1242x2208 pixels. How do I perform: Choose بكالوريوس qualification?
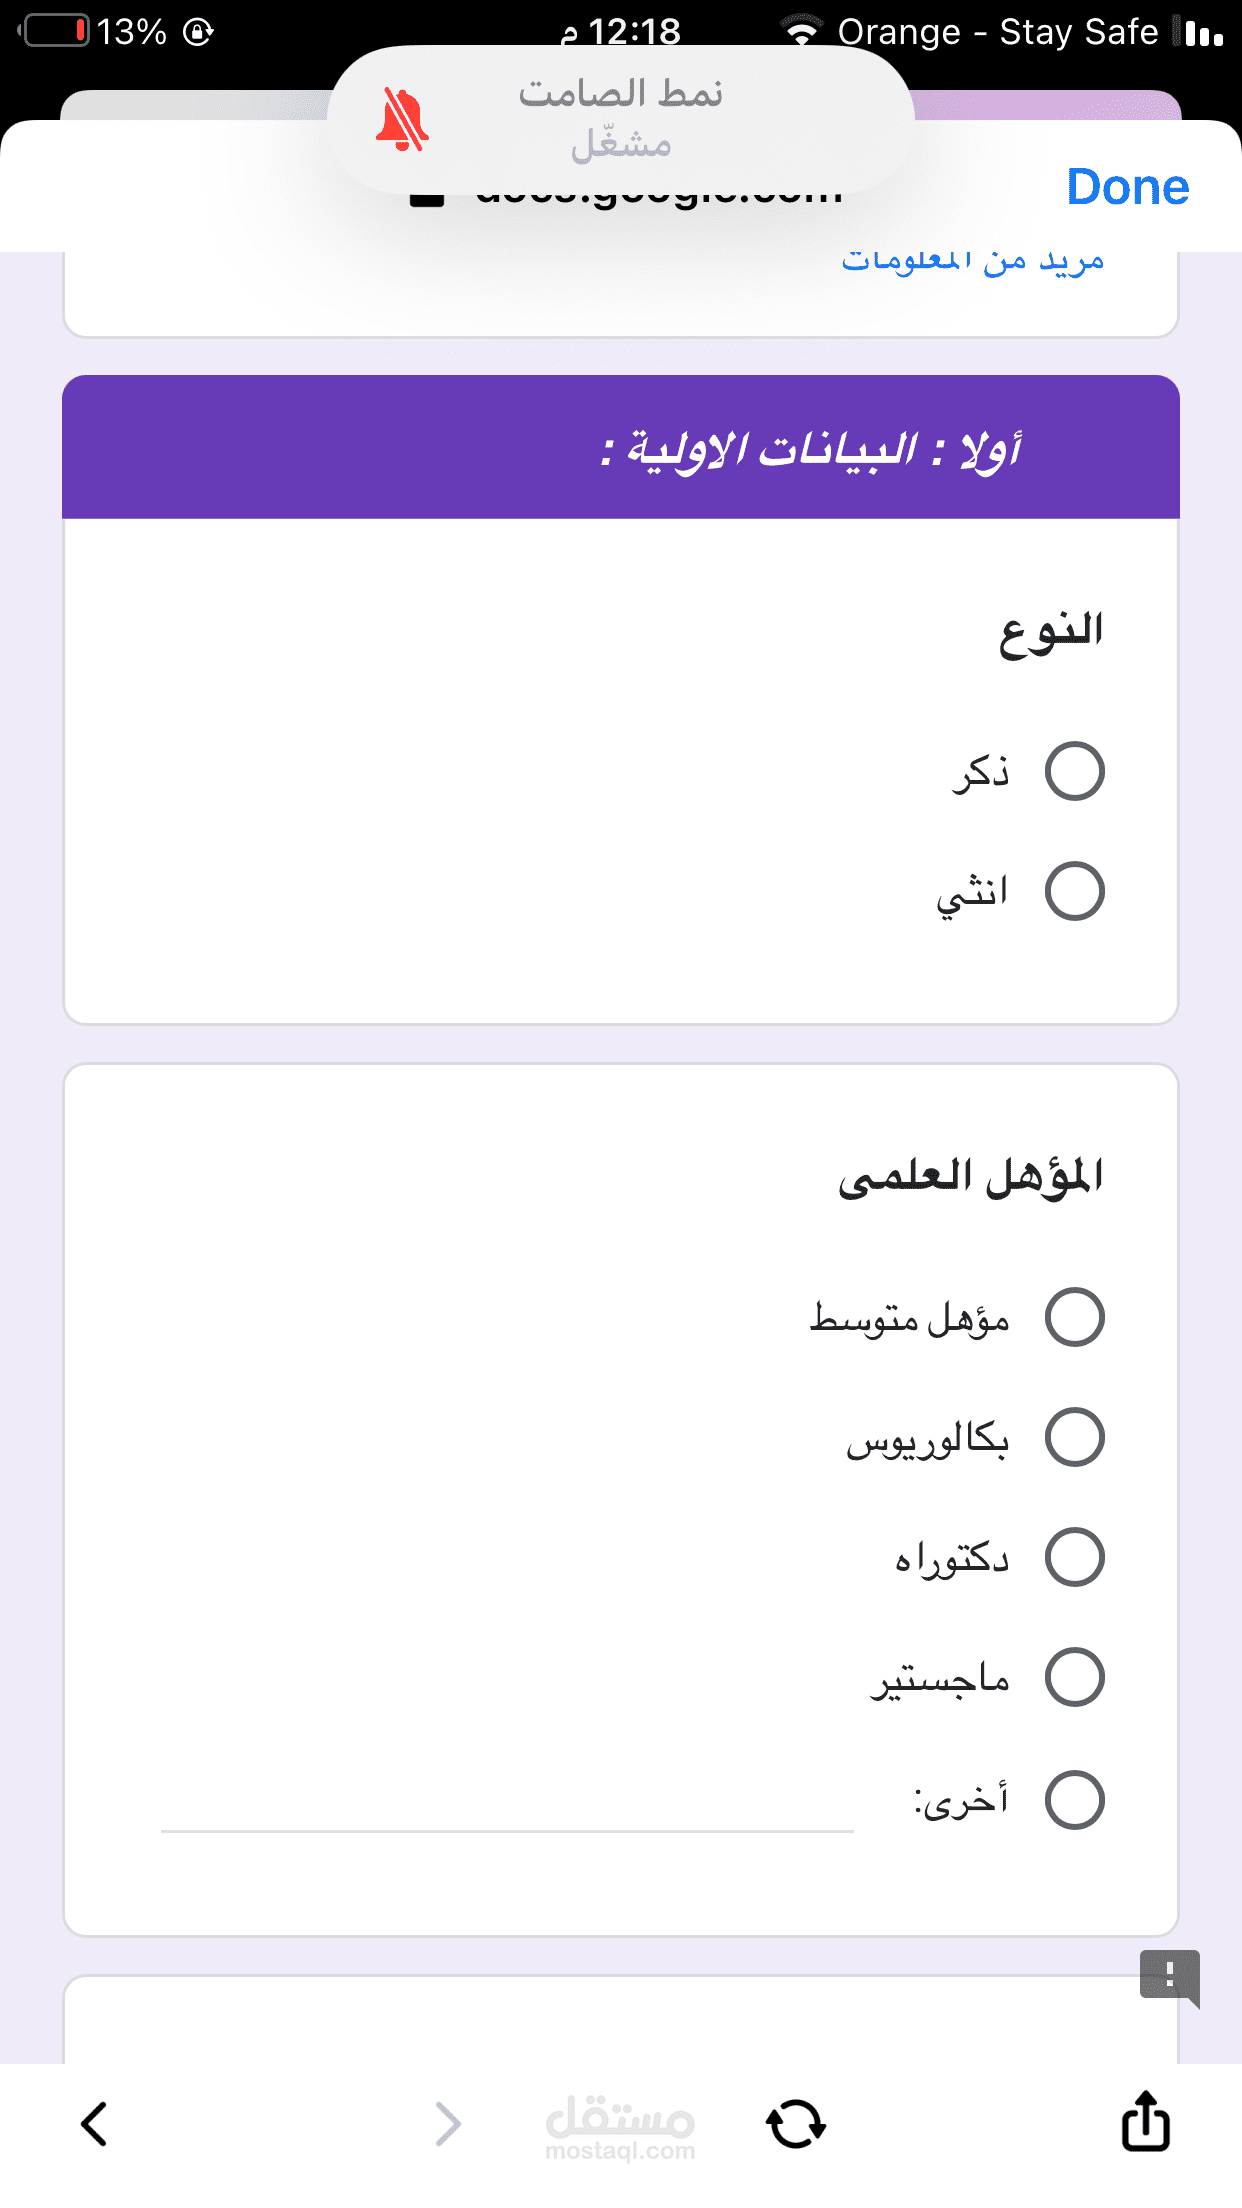tap(1075, 1437)
